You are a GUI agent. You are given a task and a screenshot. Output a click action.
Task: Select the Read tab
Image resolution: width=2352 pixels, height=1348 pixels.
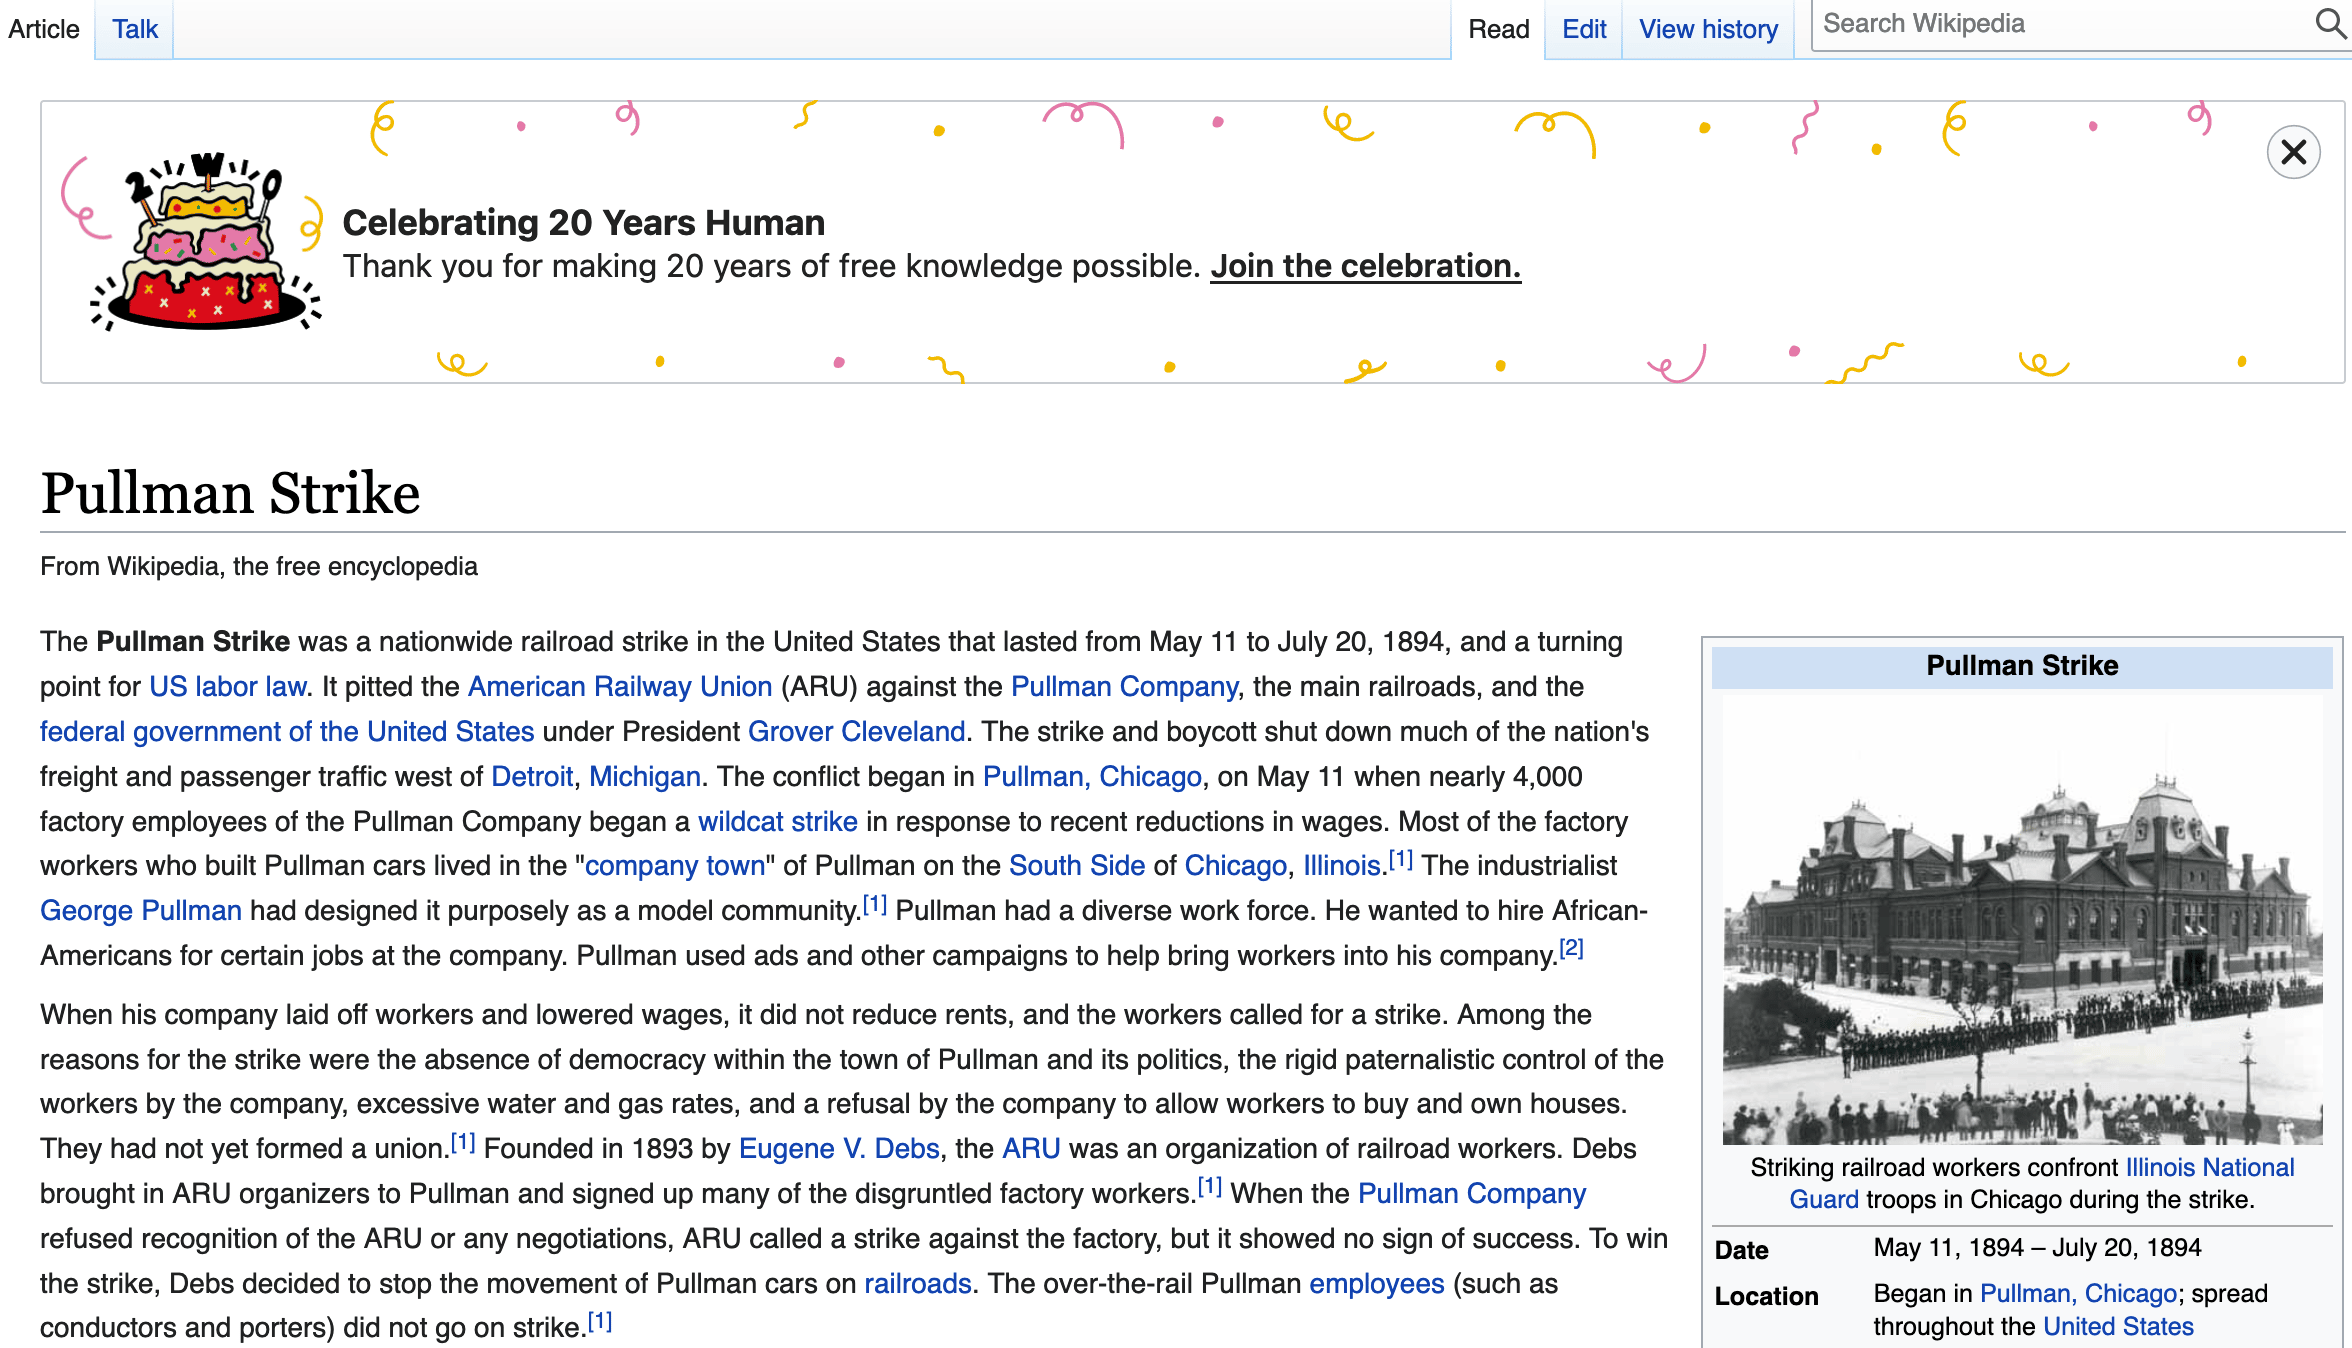[1499, 29]
